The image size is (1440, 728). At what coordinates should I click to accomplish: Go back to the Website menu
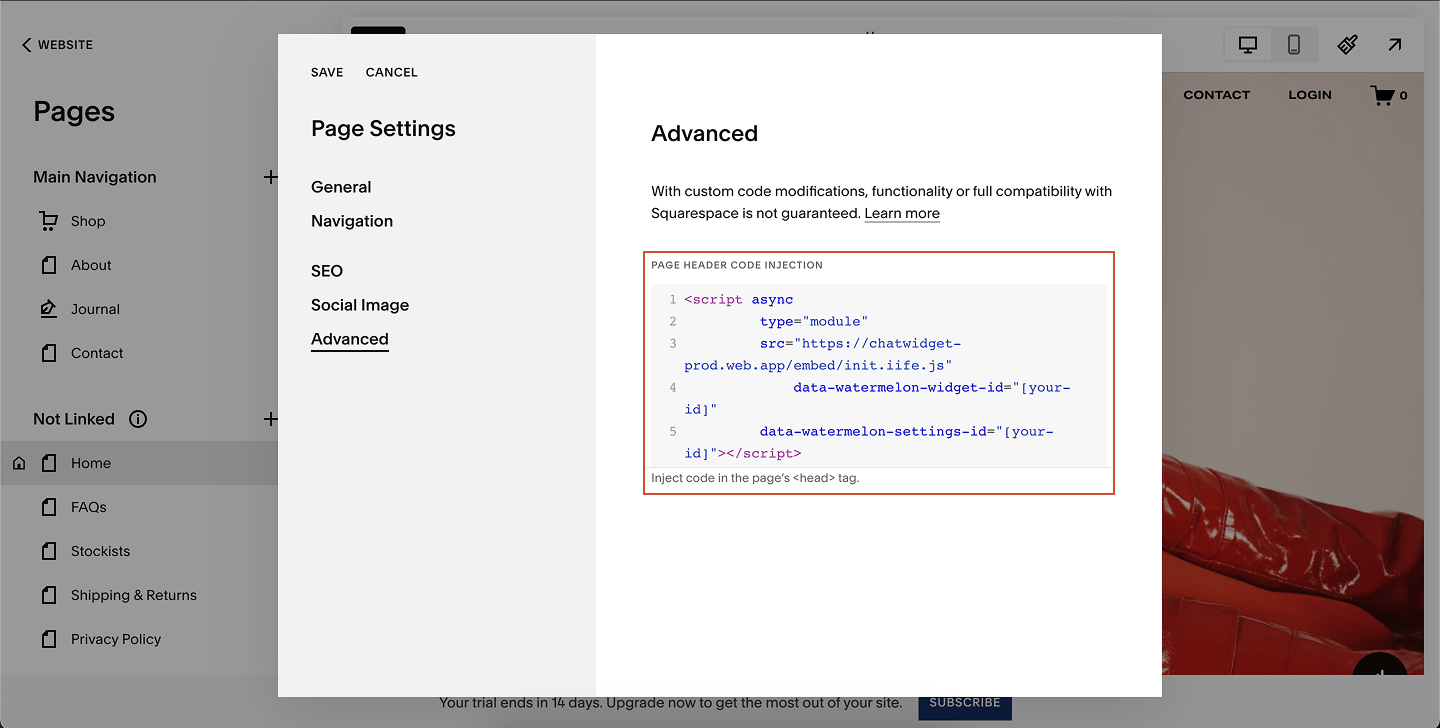tap(57, 45)
